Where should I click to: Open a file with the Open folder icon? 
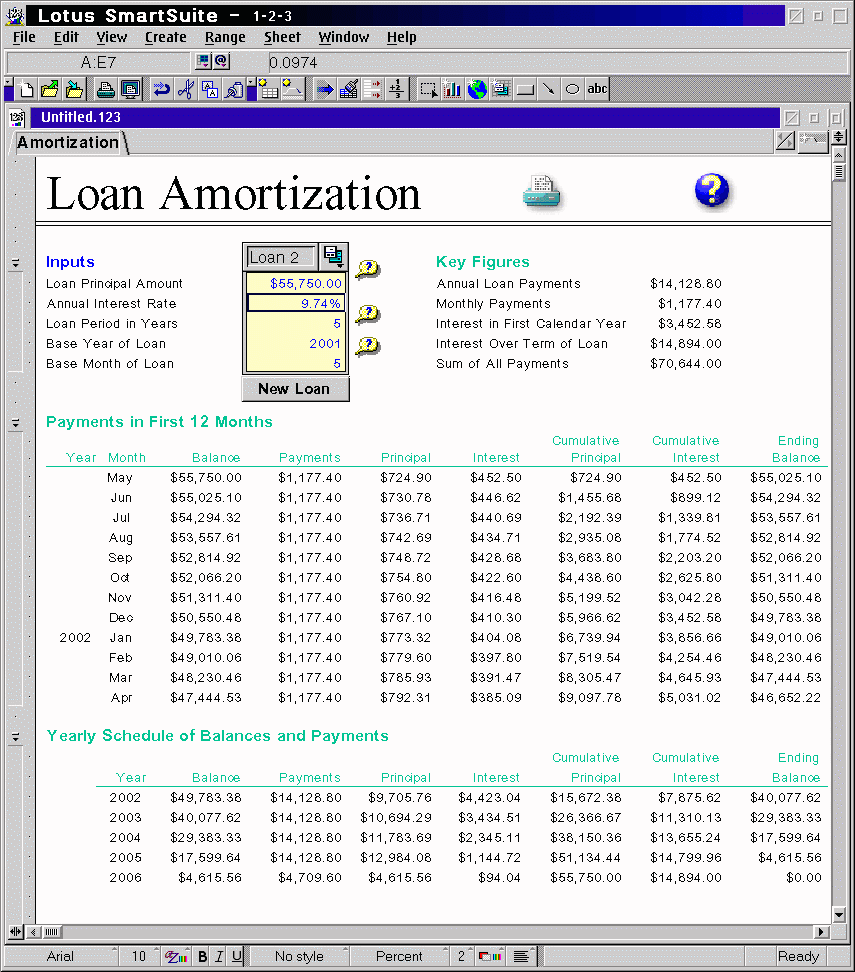tap(50, 90)
